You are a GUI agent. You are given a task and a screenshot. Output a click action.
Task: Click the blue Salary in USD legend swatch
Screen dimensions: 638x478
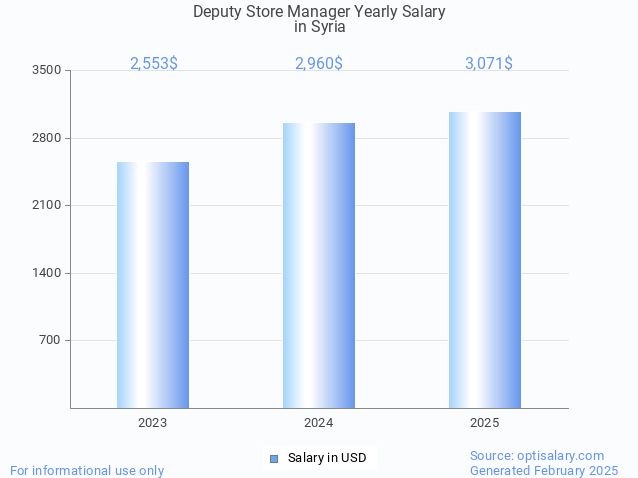(x=274, y=459)
